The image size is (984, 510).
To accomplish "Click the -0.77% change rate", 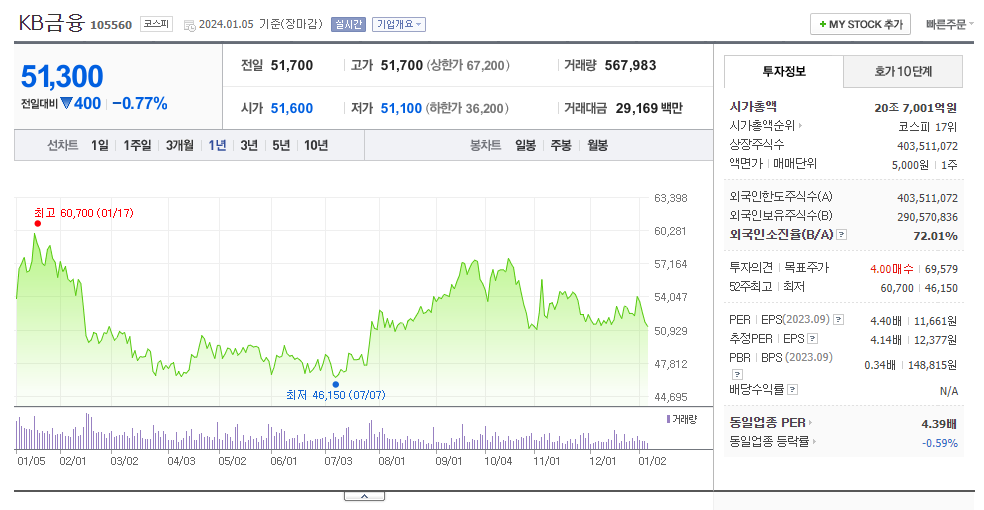I will pos(139,104).
